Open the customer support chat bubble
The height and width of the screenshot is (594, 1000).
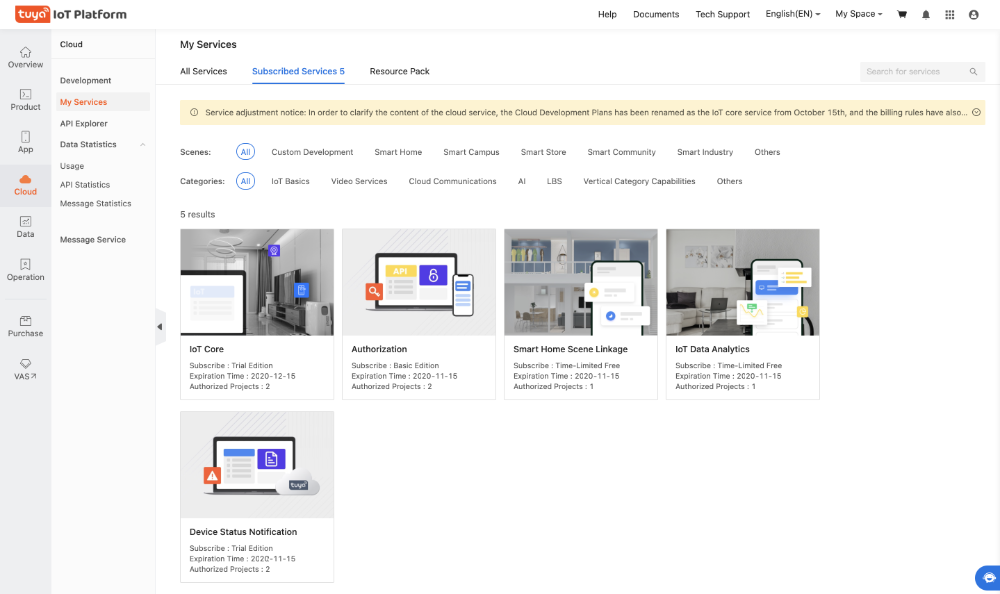[x=988, y=578]
